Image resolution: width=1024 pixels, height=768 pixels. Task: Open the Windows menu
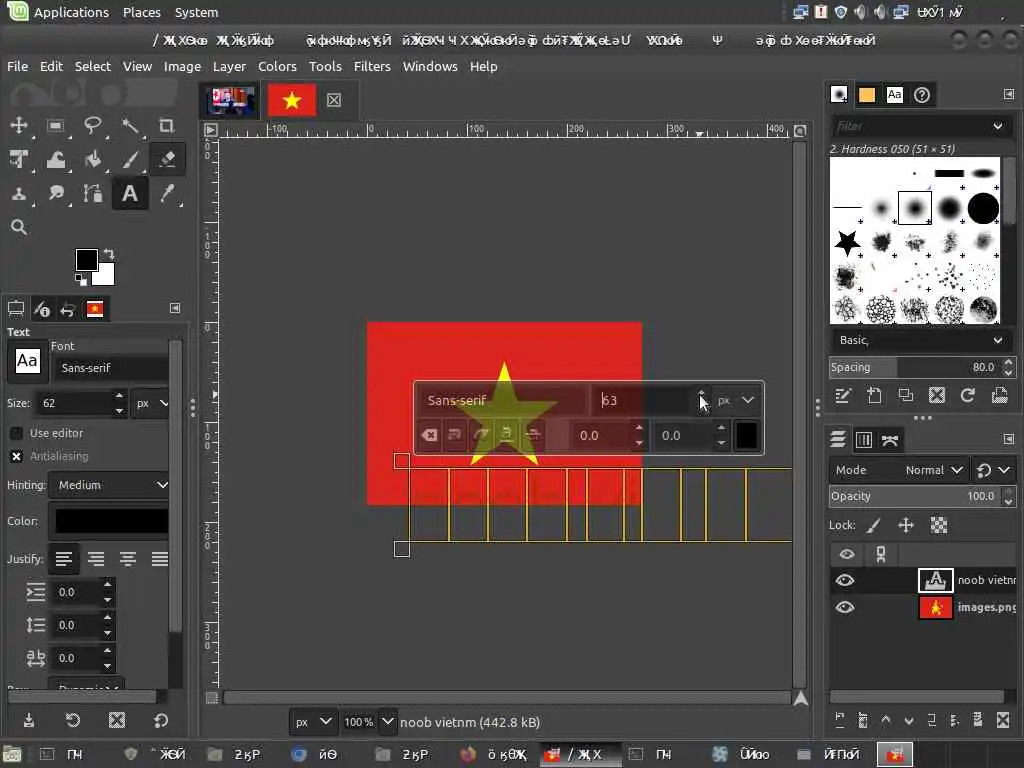pyautogui.click(x=430, y=66)
